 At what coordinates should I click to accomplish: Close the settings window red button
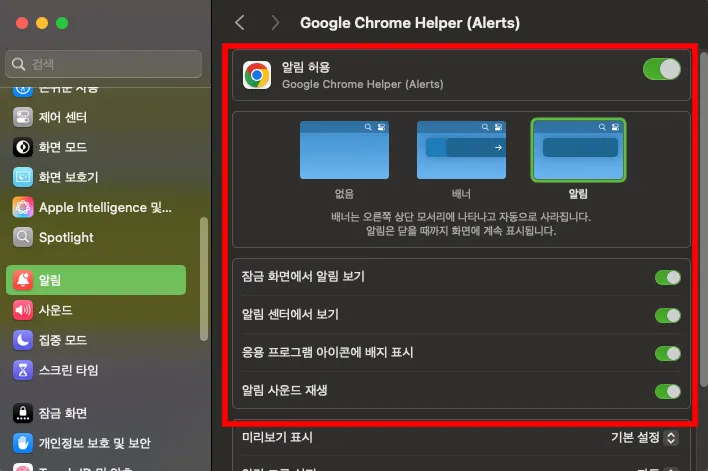(22, 23)
